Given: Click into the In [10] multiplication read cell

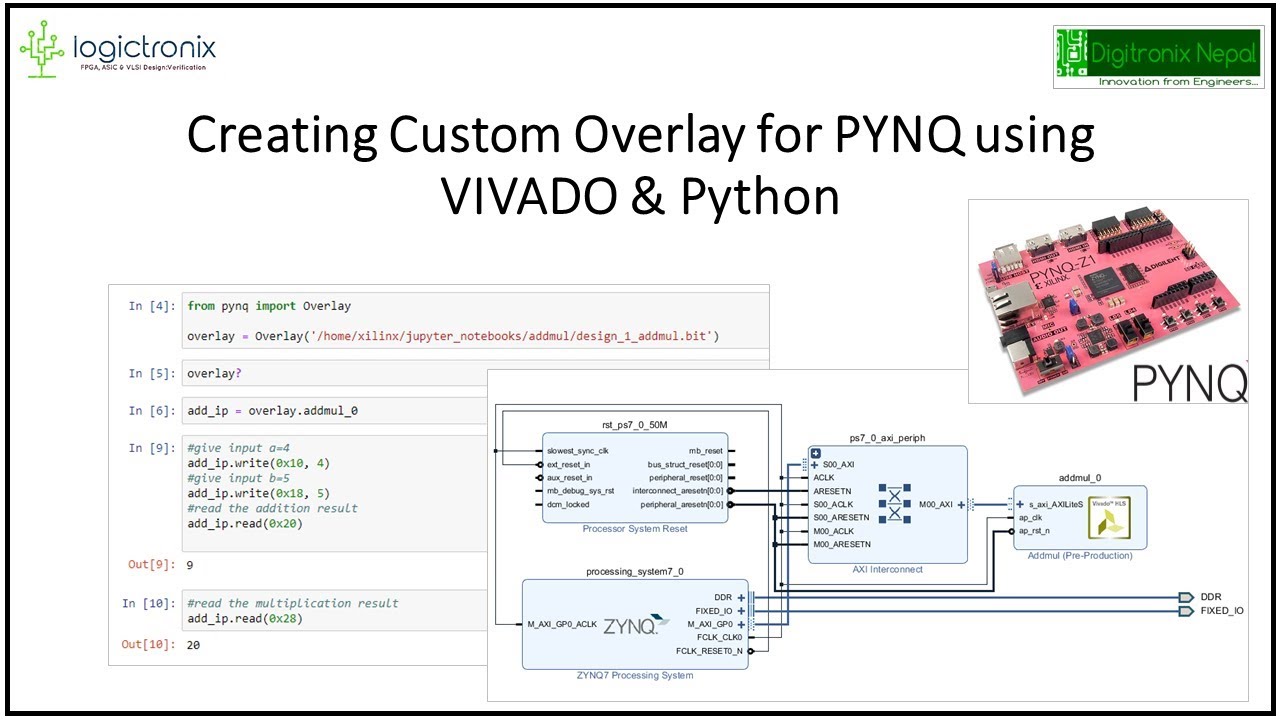Looking at the screenshot, I should [335, 611].
